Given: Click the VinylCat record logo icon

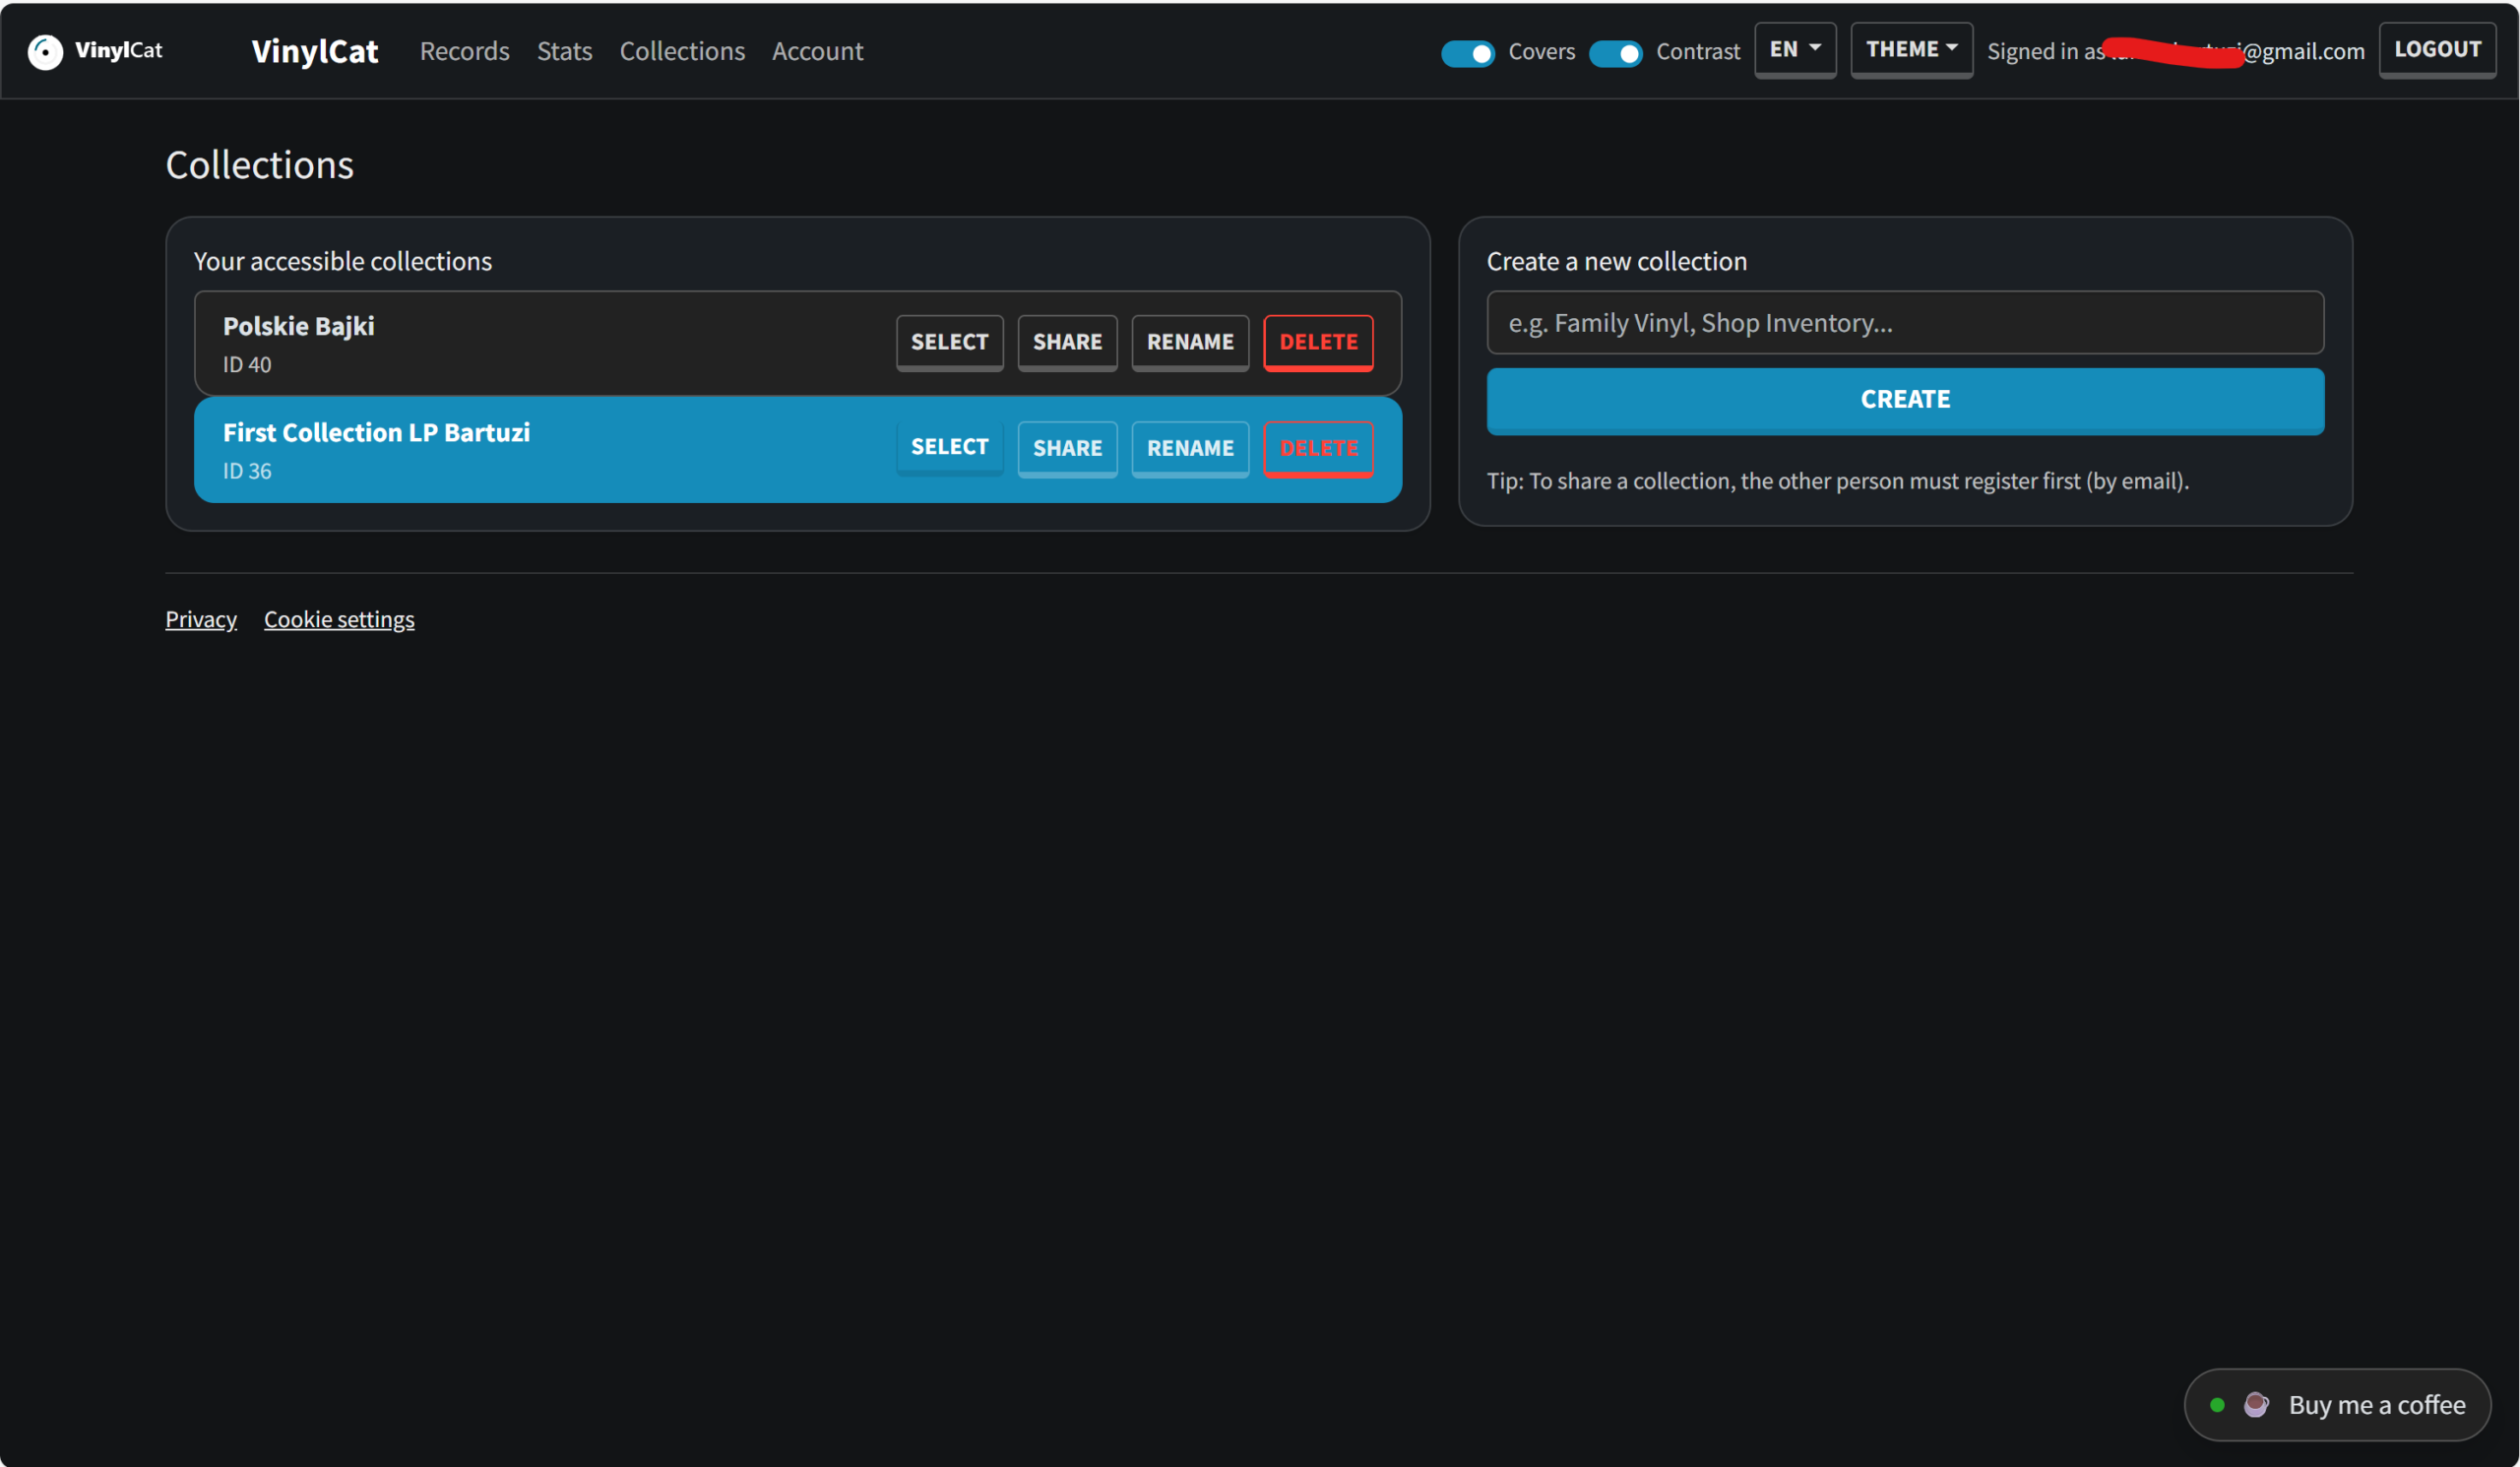Looking at the screenshot, I should point(45,51).
